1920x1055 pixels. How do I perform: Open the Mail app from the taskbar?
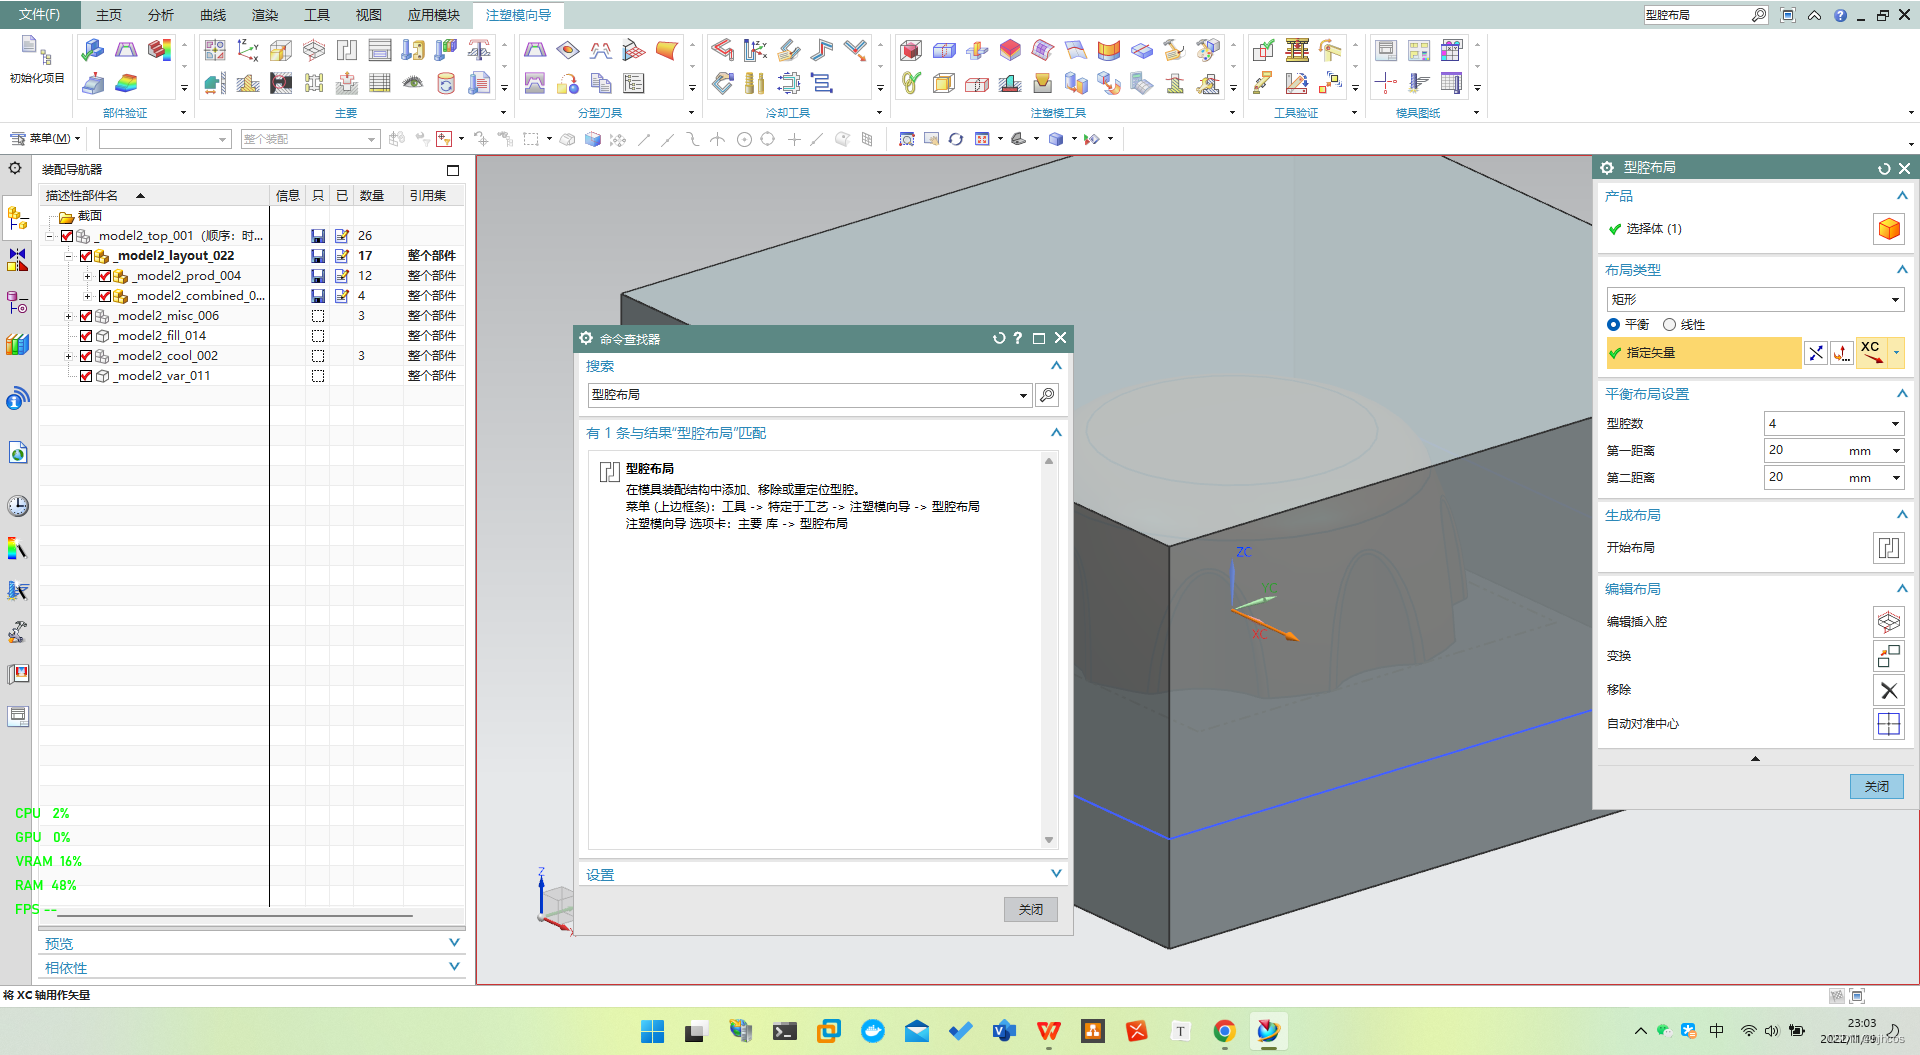click(916, 1031)
